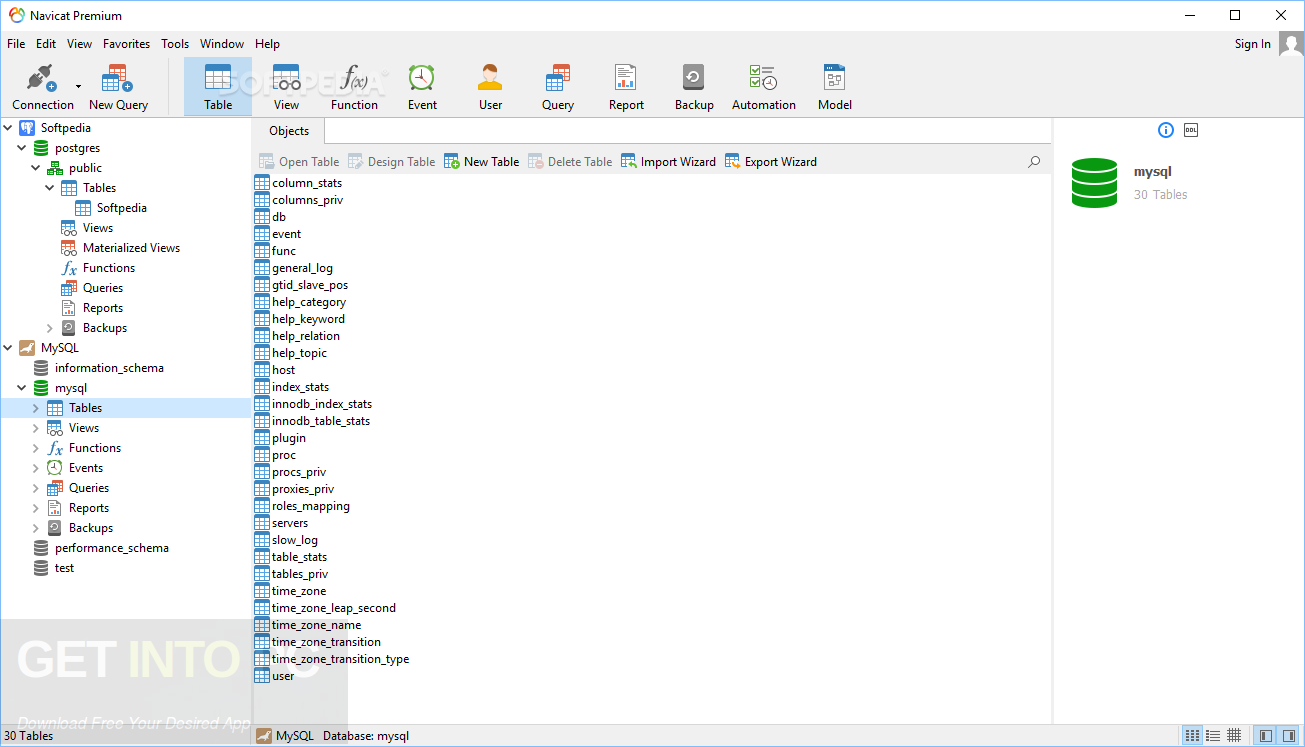Switch to the Objects tab
The height and width of the screenshot is (747, 1305).
[289, 131]
